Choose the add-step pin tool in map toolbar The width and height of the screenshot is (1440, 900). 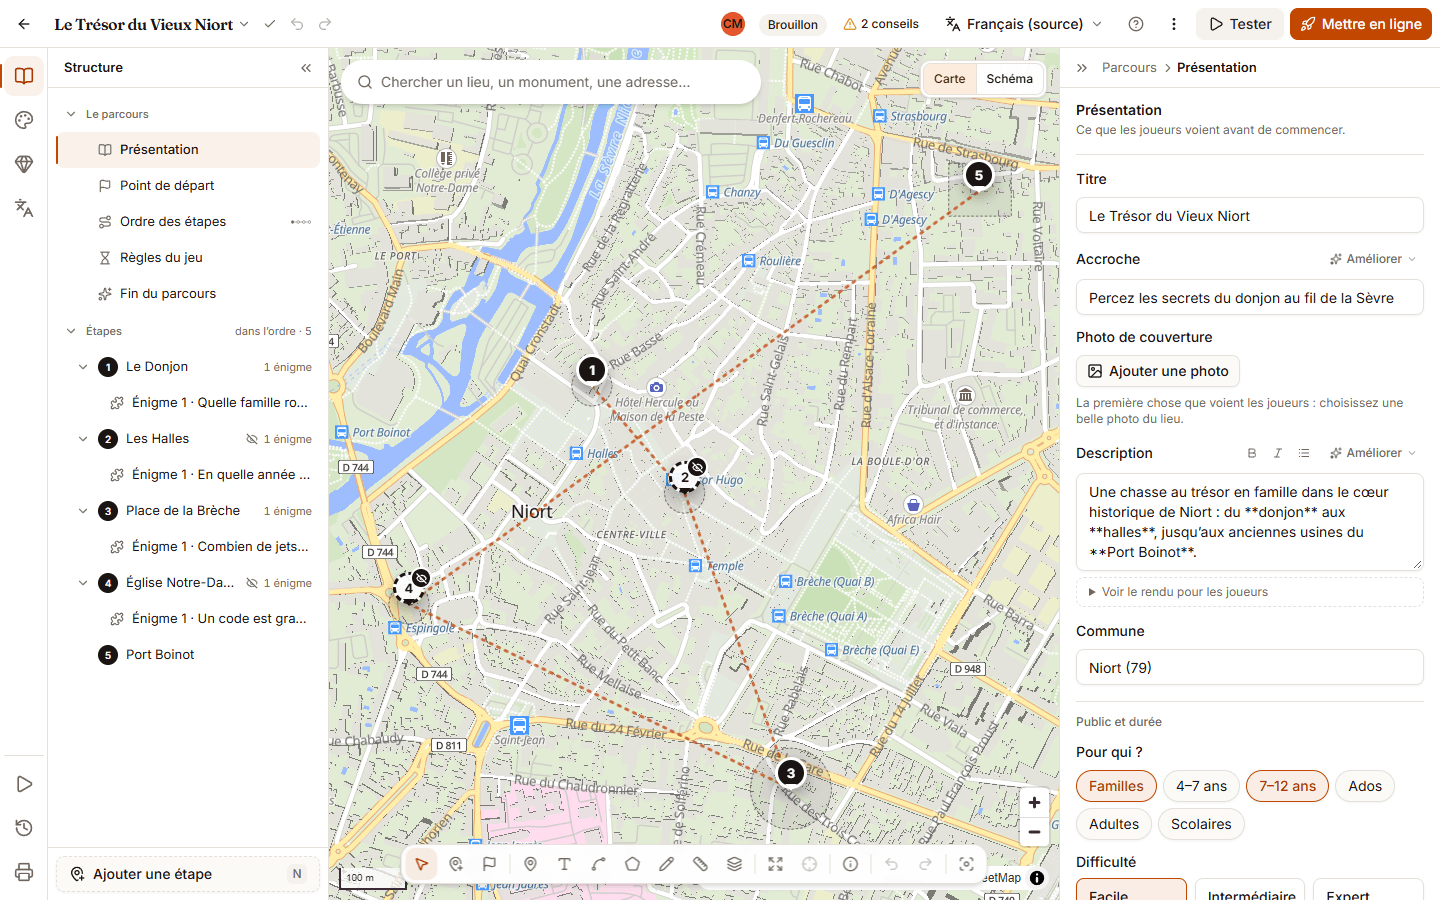(x=456, y=864)
